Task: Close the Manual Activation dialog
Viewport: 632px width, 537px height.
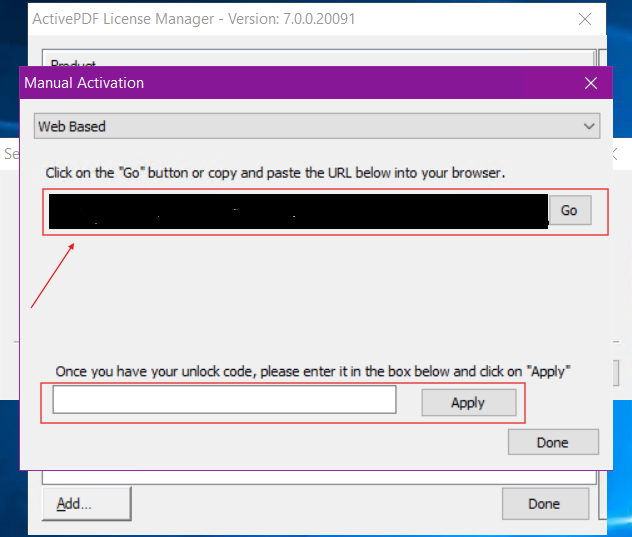Action: point(591,83)
